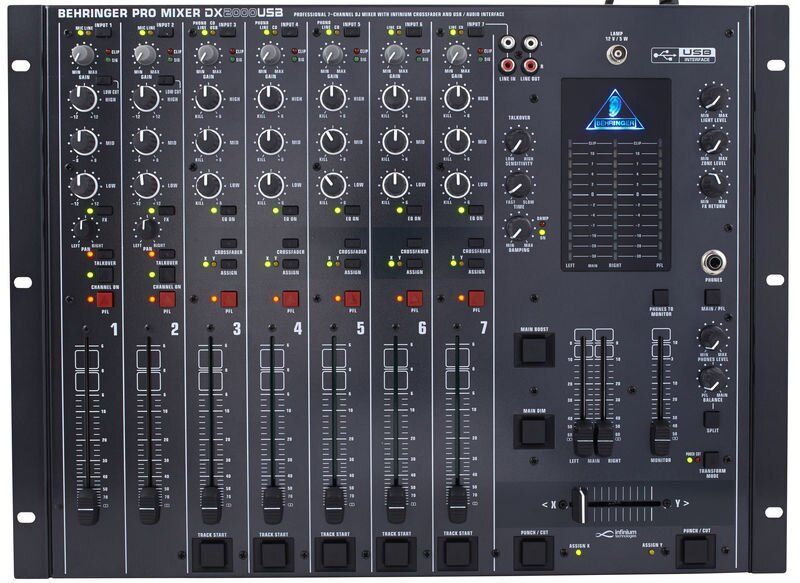Viewport: 800px width, 583px height.
Task: Click the Infinium Technologies logo under the crossfader
Action: [x=616, y=534]
